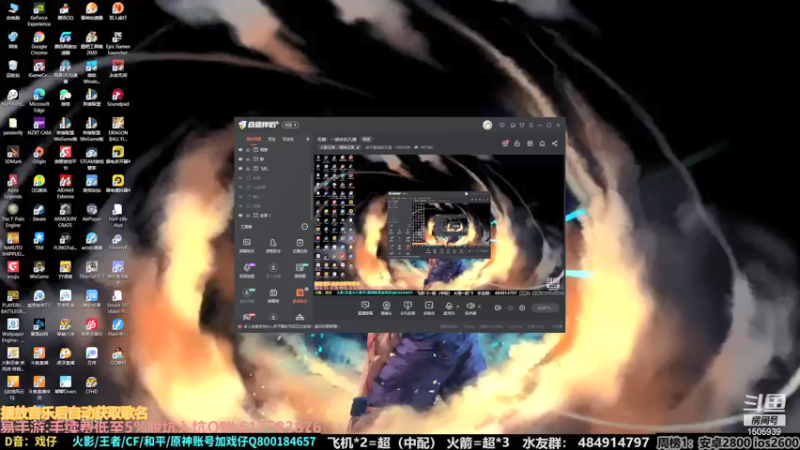The height and width of the screenshot is (450, 800).
Task: Open WeGame desktop shortcut
Action: click(39, 270)
